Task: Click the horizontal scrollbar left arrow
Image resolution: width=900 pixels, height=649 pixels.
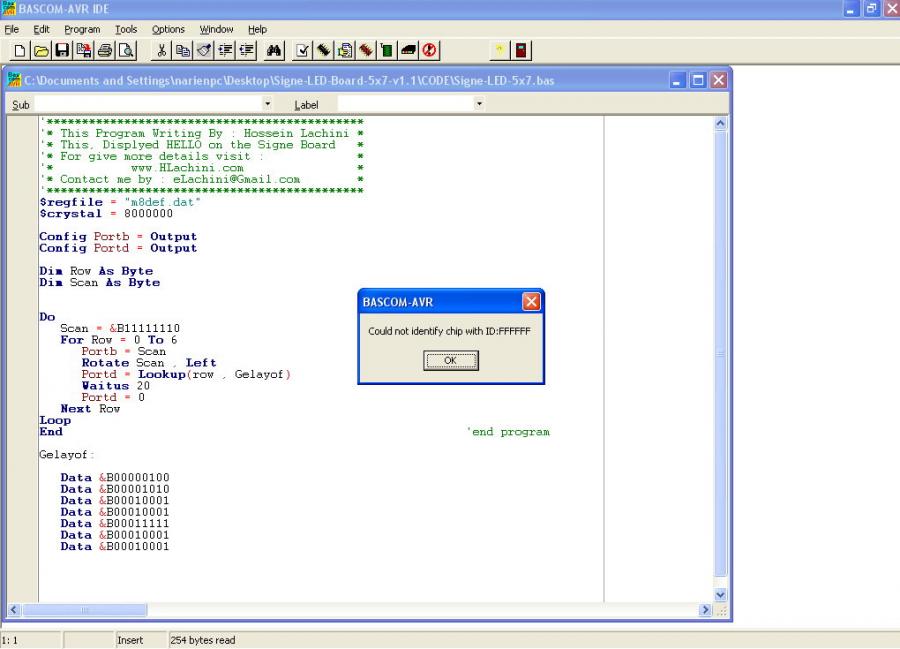Action: point(14,610)
